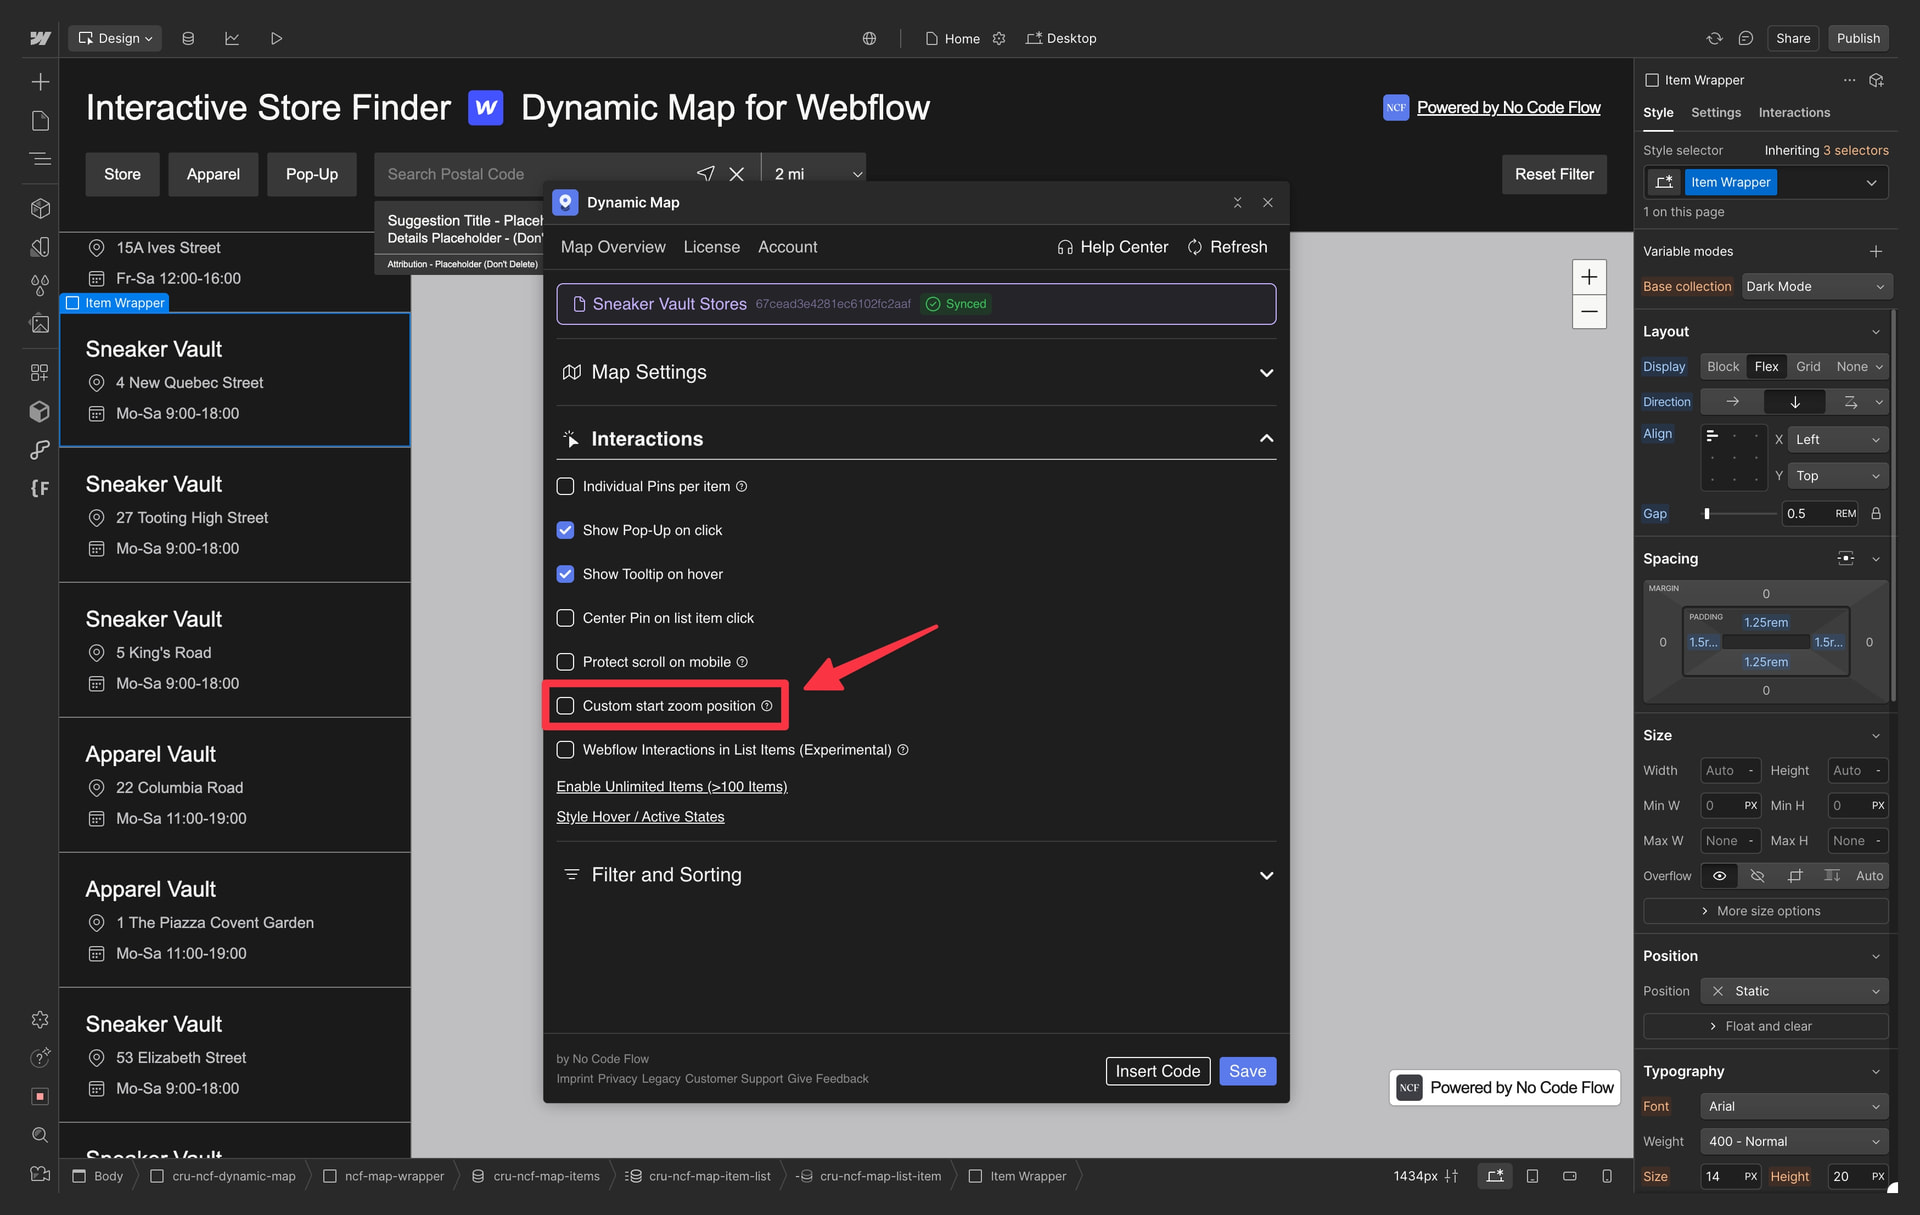Open the Align X Left dropdown
The image size is (1920, 1215).
point(1837,439)
